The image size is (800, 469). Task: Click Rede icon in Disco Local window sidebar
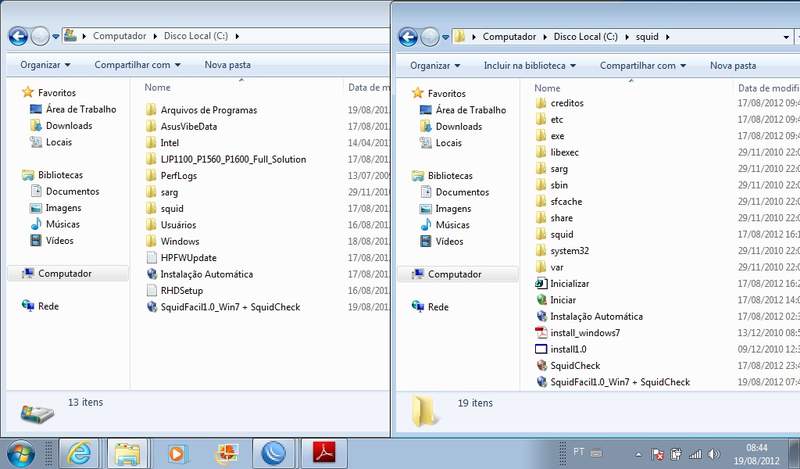pos(28,306)
